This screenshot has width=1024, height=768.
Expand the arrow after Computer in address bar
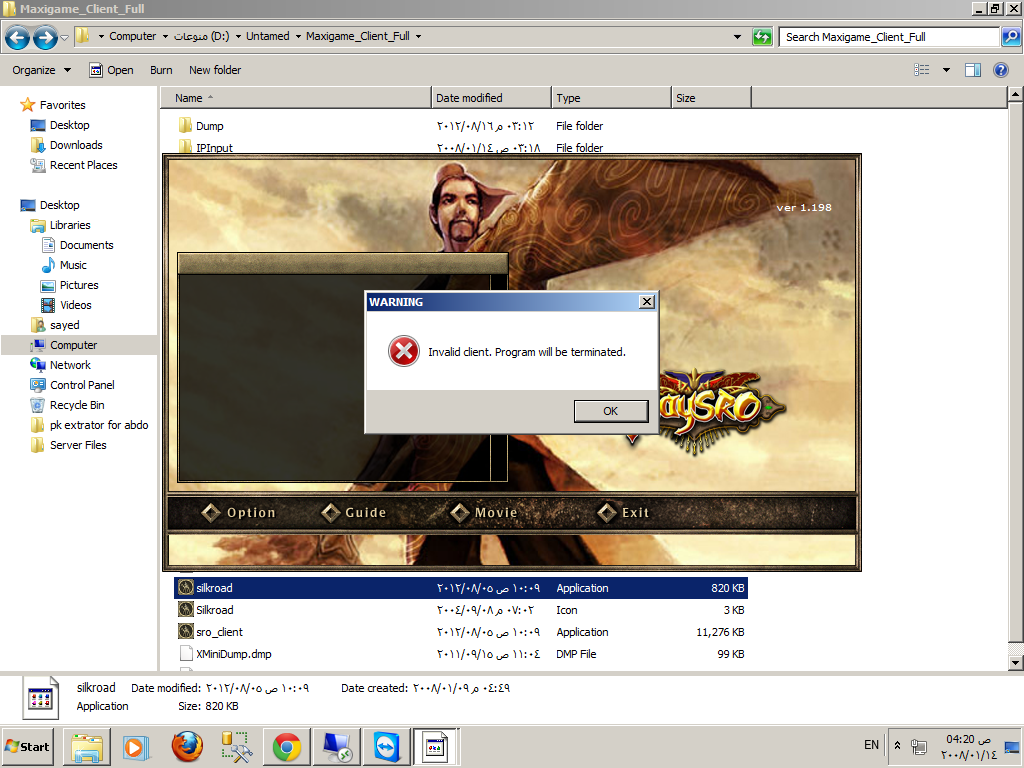pos(165,37)
